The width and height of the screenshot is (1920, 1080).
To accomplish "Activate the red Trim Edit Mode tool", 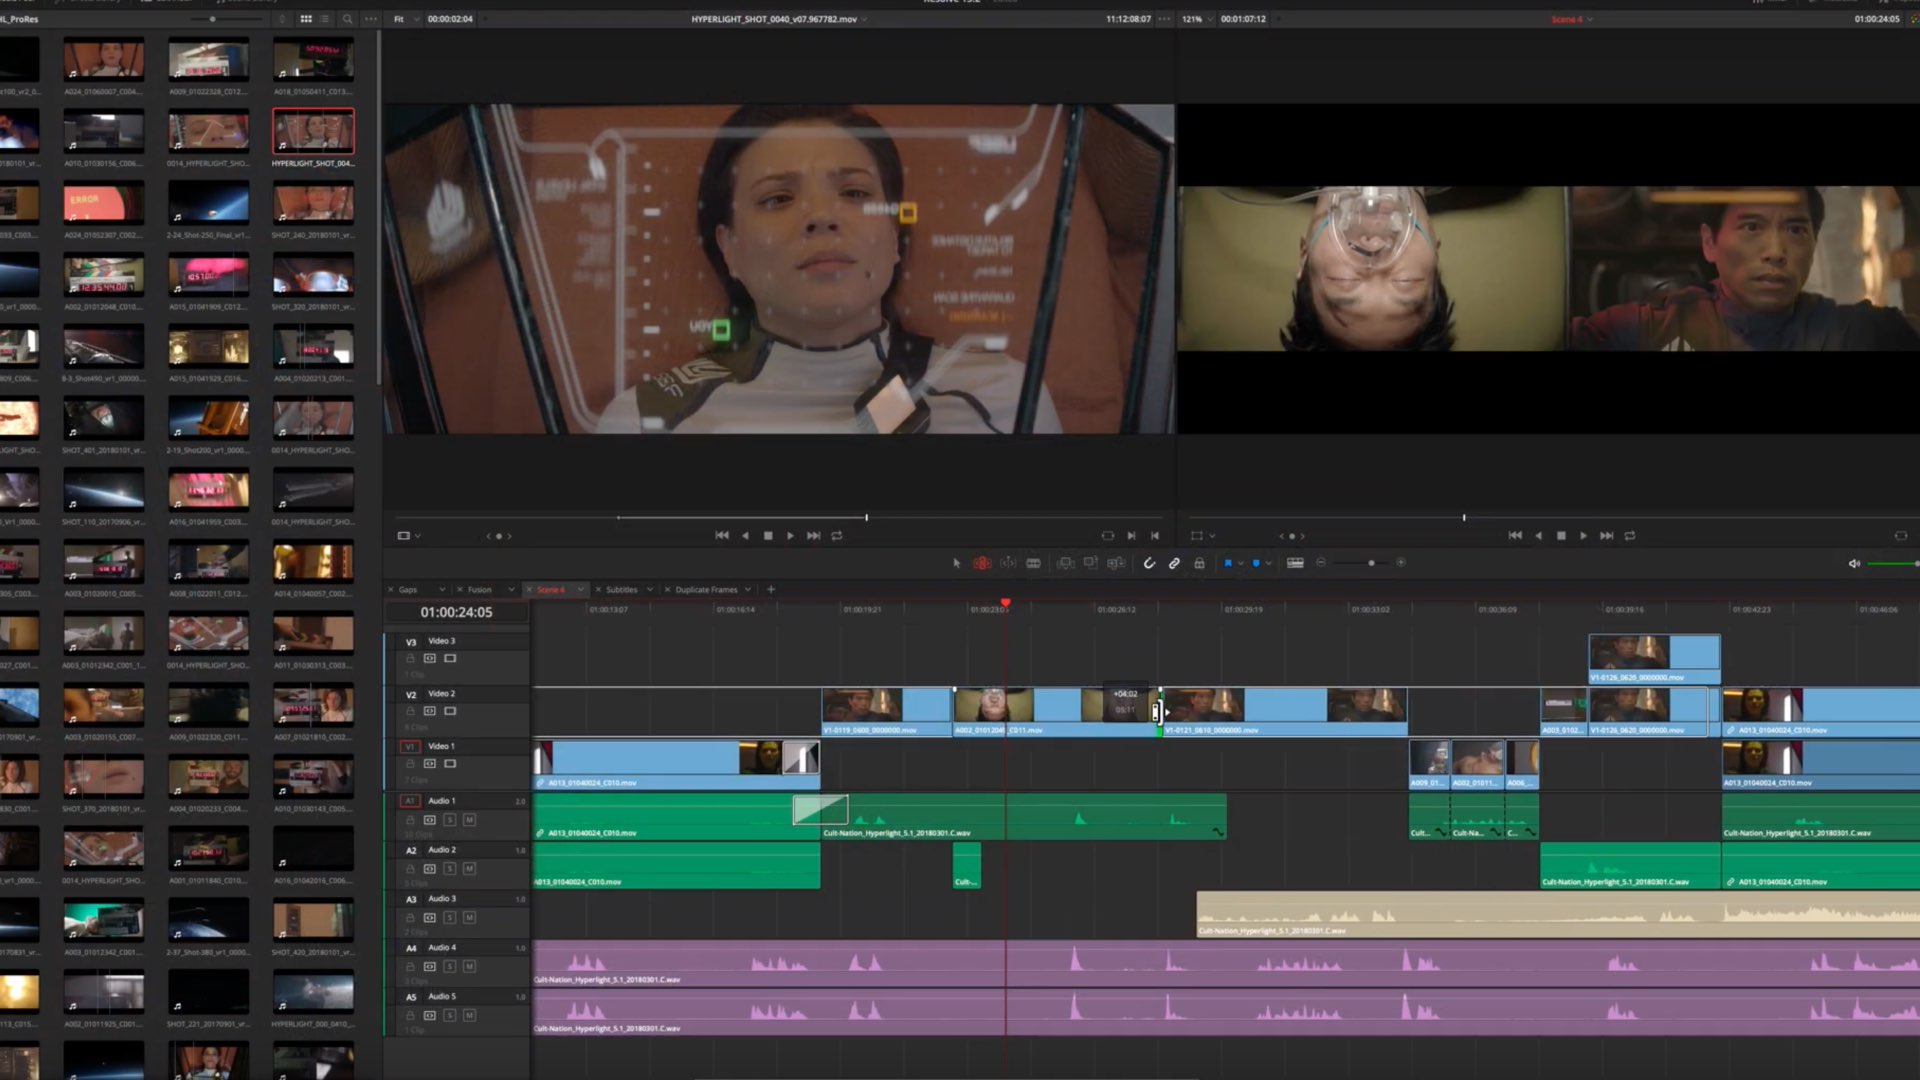I will tap(982, 563).
